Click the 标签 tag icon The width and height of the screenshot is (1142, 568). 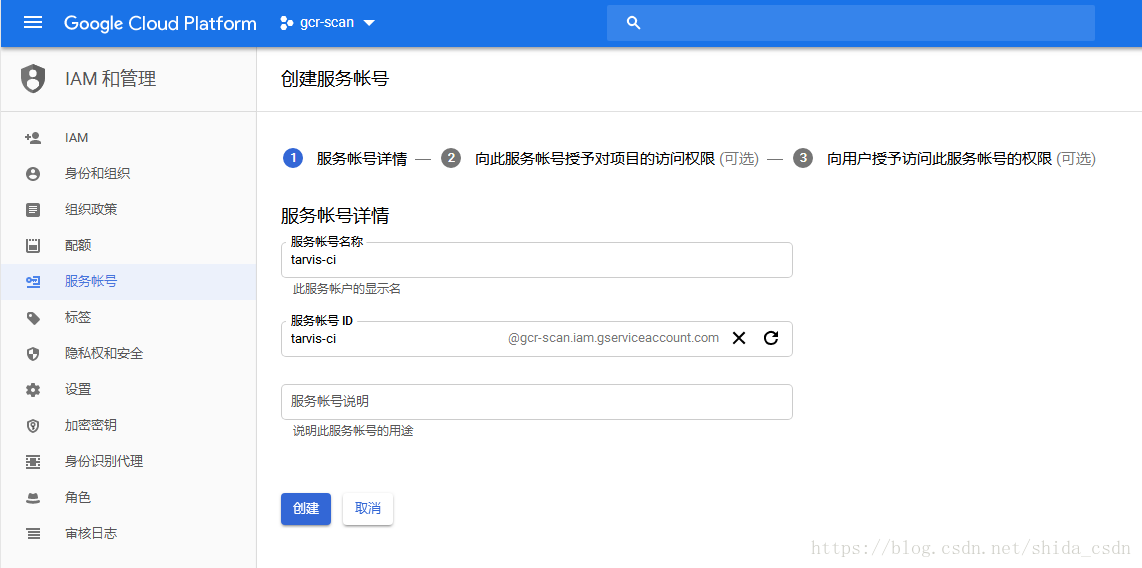pos(33,317)
